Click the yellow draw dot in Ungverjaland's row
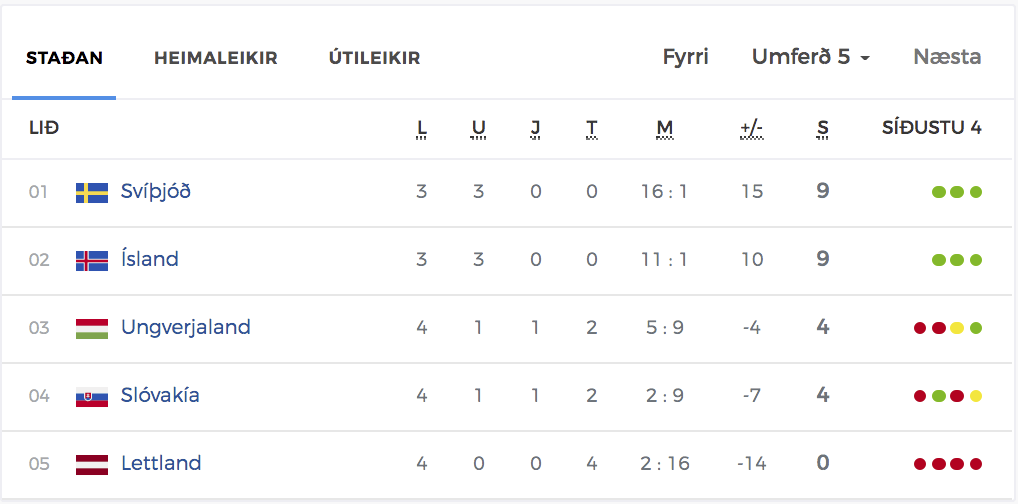The image size is (1018, 504). click(x=957, y=328)
